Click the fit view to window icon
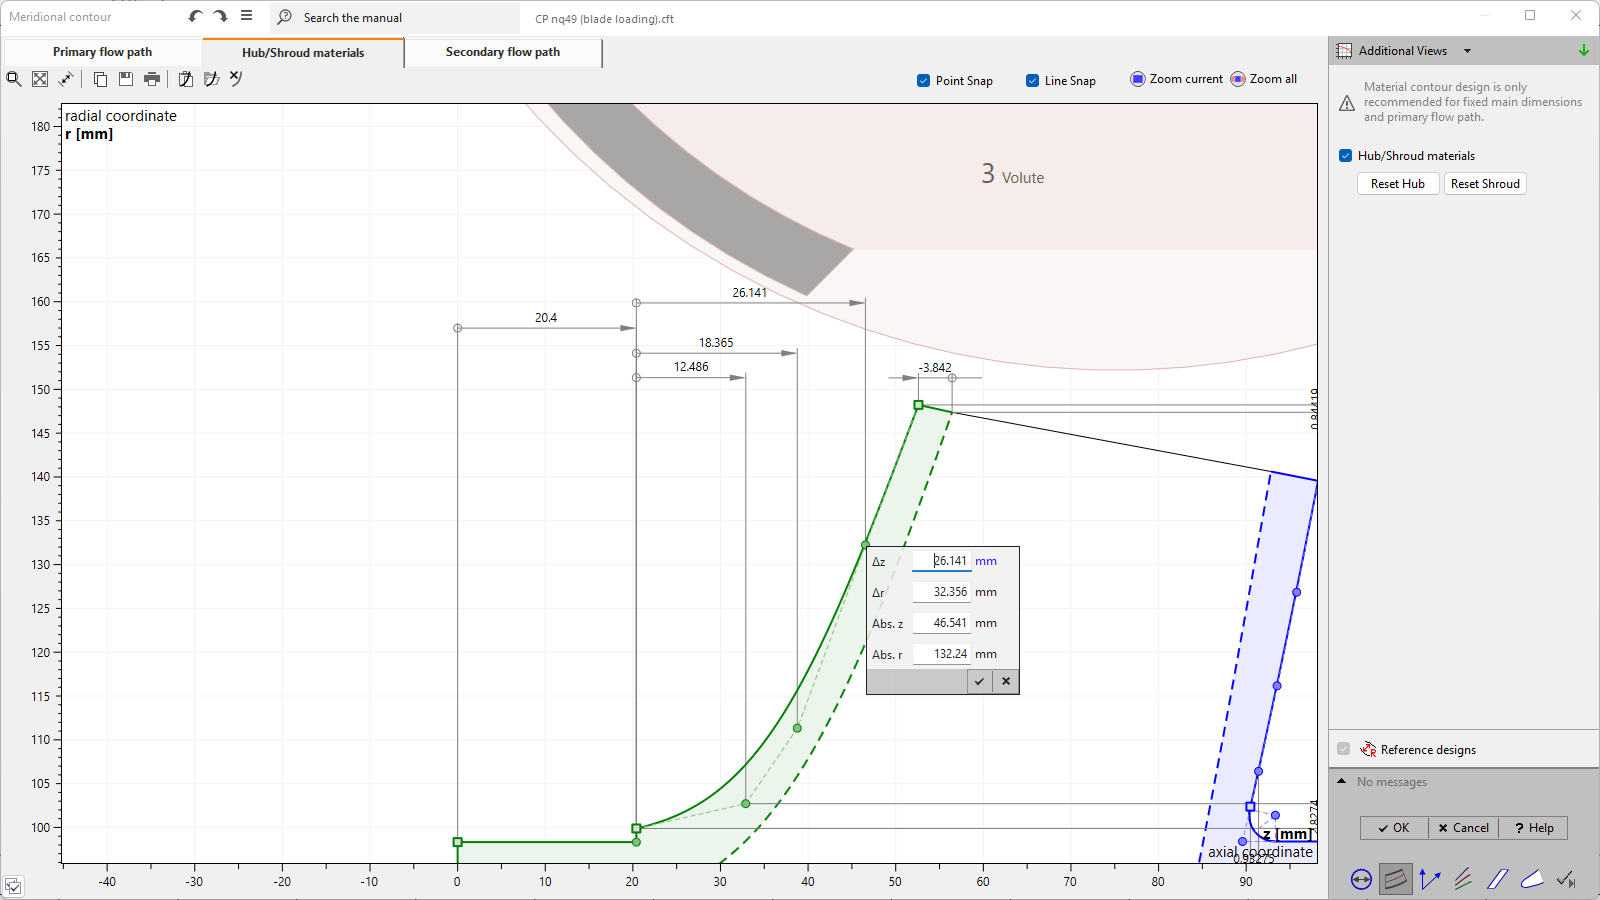Viewport: 1600px width, 900px height. pyautogui.click(x=40, y=79)
